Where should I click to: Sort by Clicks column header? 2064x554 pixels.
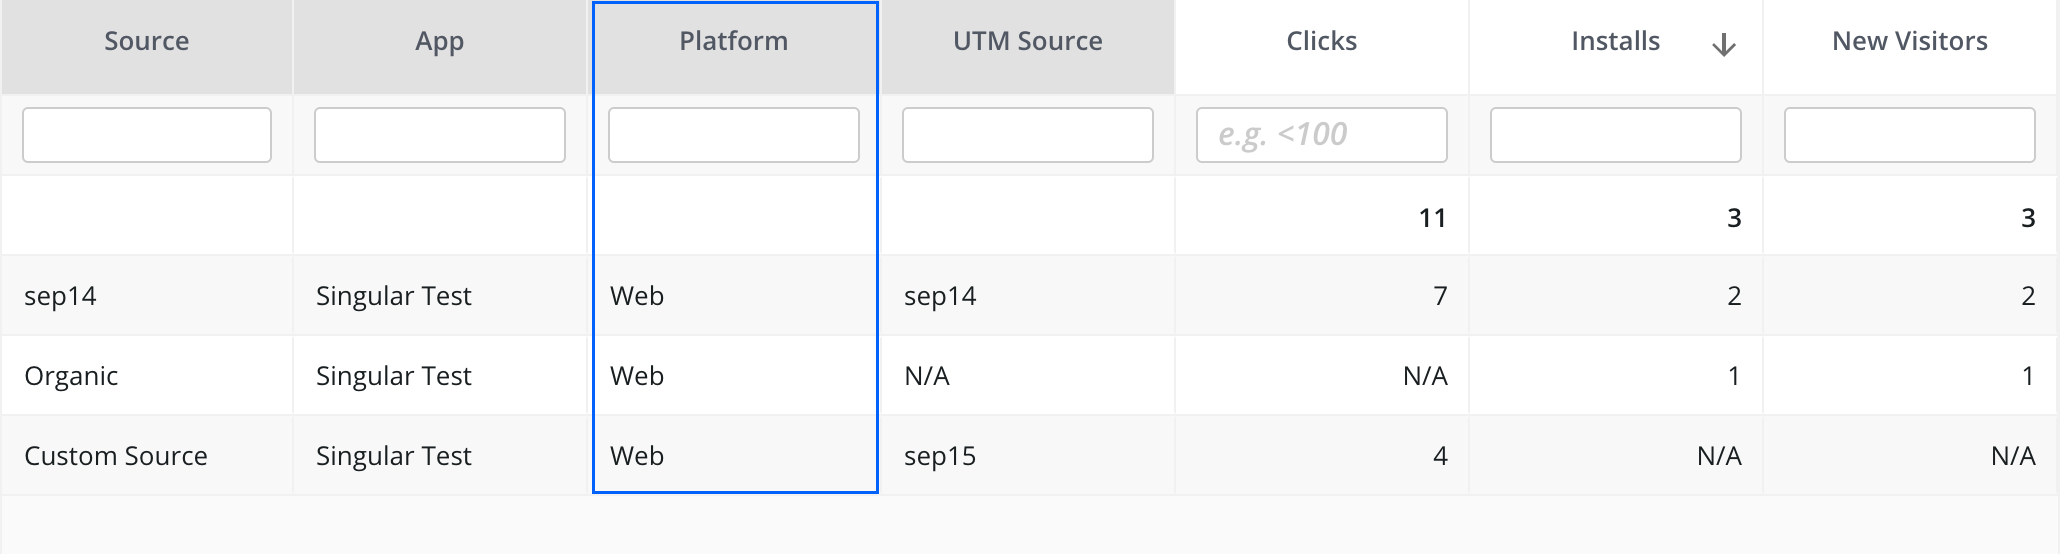[1321, 42]
